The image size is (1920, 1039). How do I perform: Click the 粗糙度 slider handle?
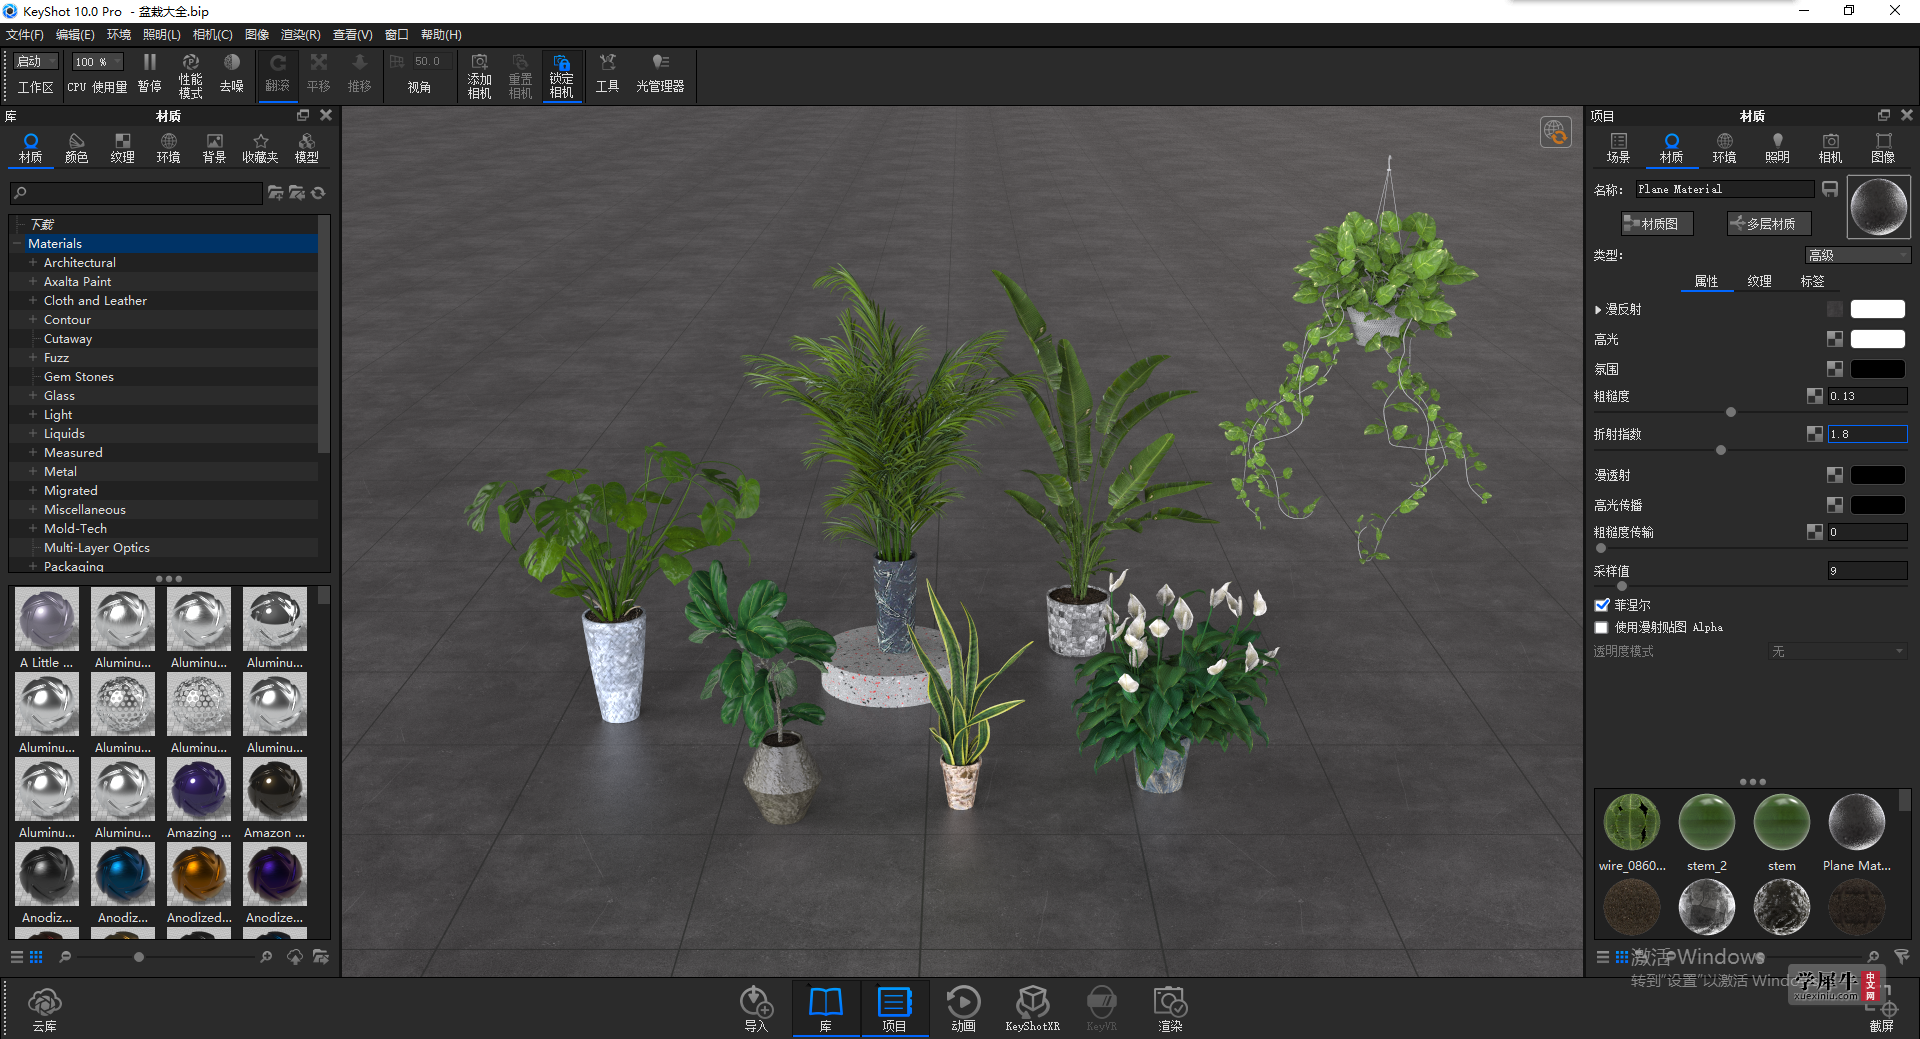(1731, 412)
